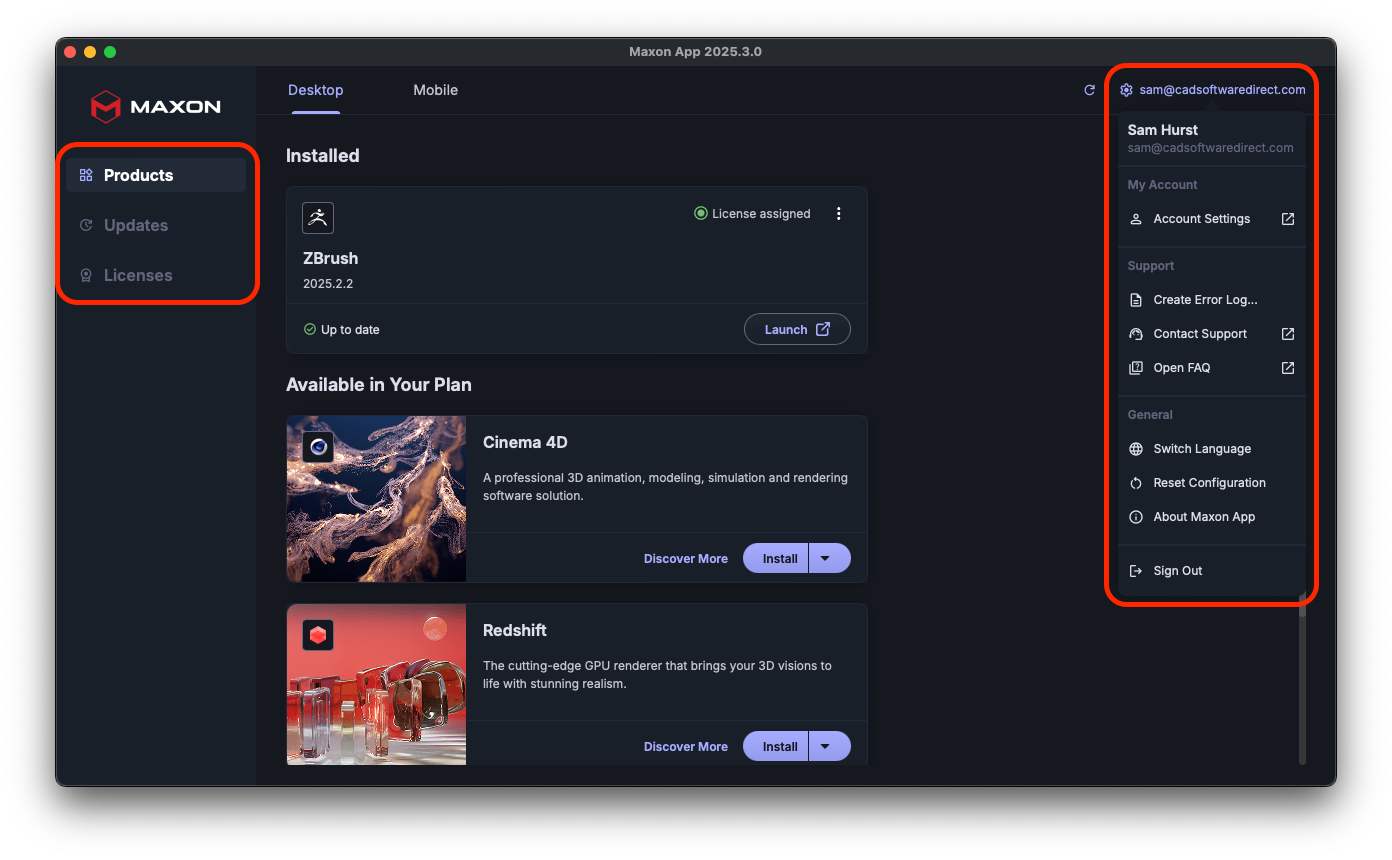The height and width of the screenshot is (860, 1392).
Task: Launch ZBrush
Action: (x=797, y=329)
